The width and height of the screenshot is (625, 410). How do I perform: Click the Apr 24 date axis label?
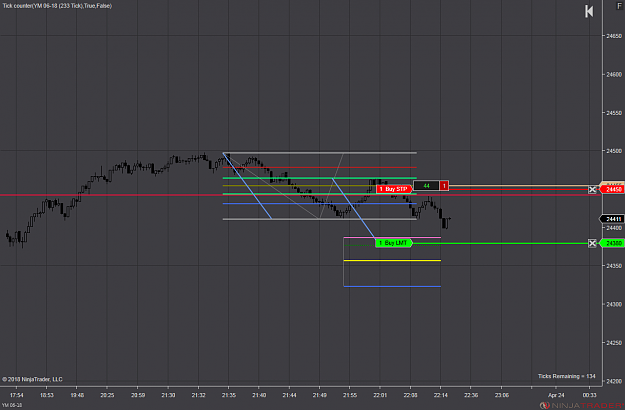coord(556,395)
